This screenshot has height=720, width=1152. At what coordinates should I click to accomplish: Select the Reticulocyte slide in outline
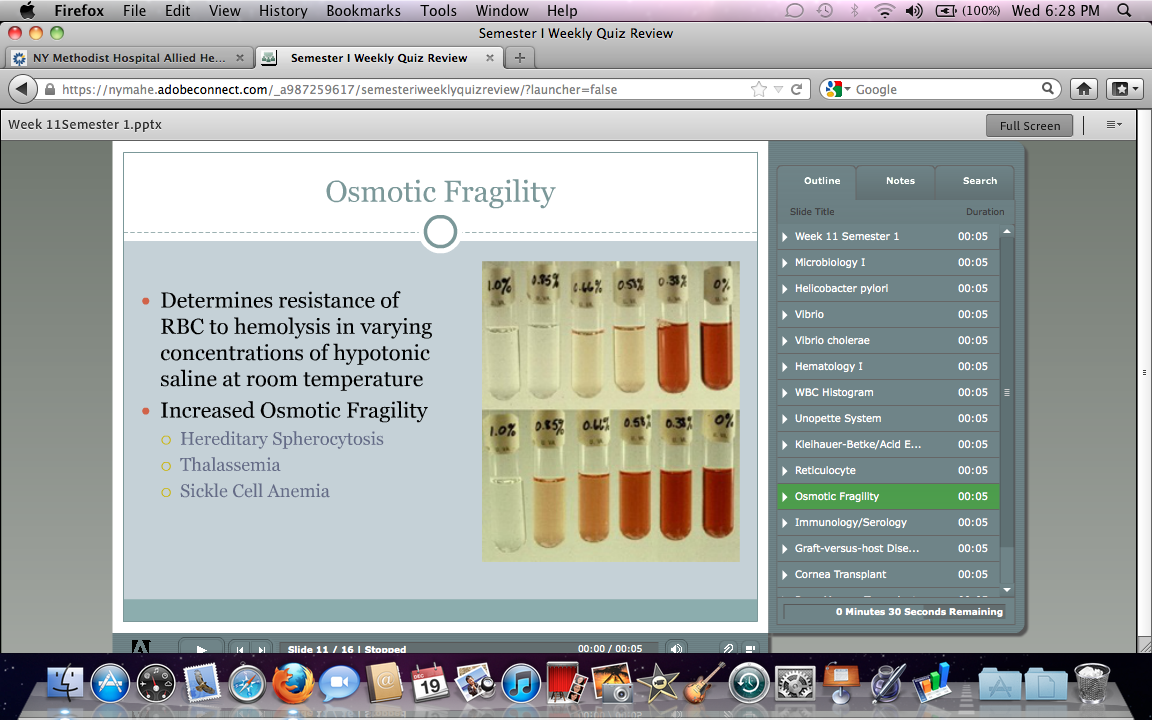pyautogui.click(x=825, y=471)
